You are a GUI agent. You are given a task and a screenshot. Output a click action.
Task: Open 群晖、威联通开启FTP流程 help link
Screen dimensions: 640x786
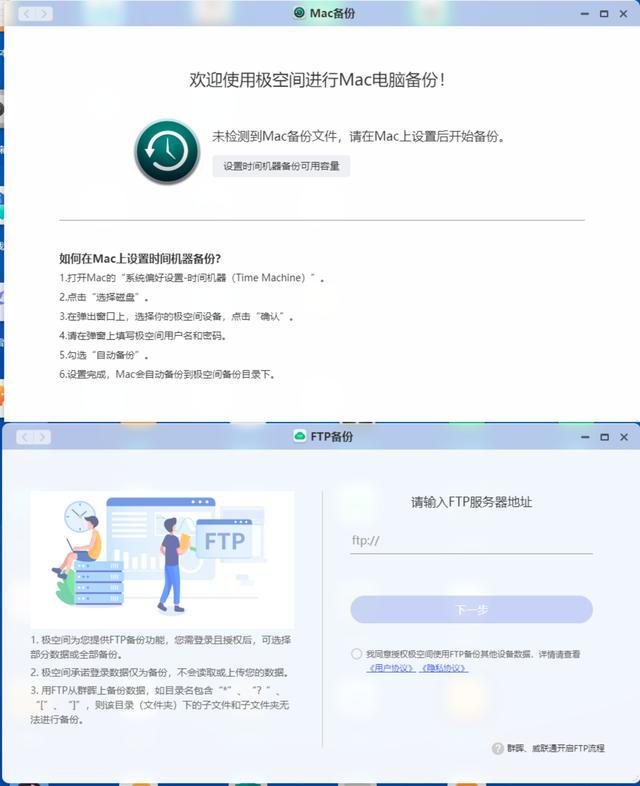coord(556,748)
